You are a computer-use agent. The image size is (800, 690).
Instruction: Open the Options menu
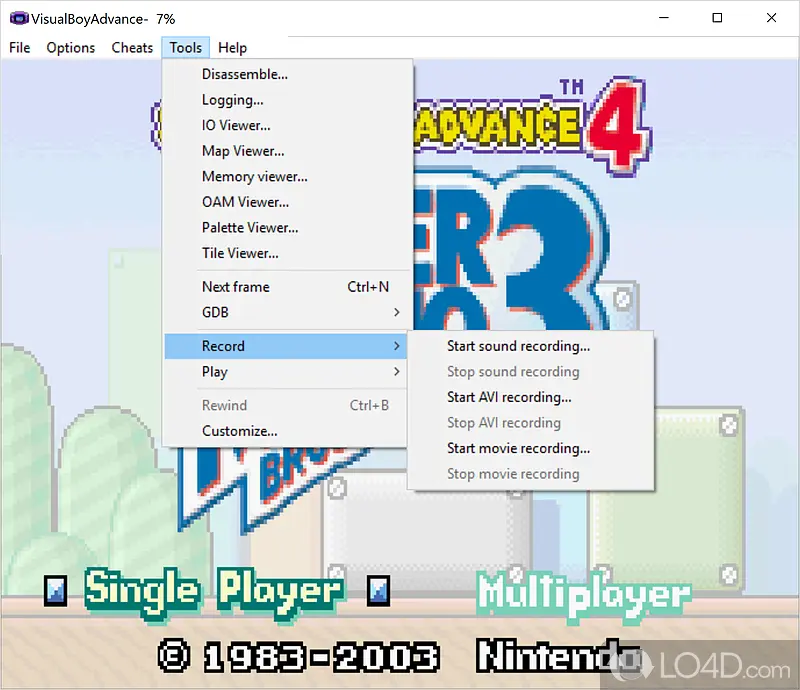71,47
